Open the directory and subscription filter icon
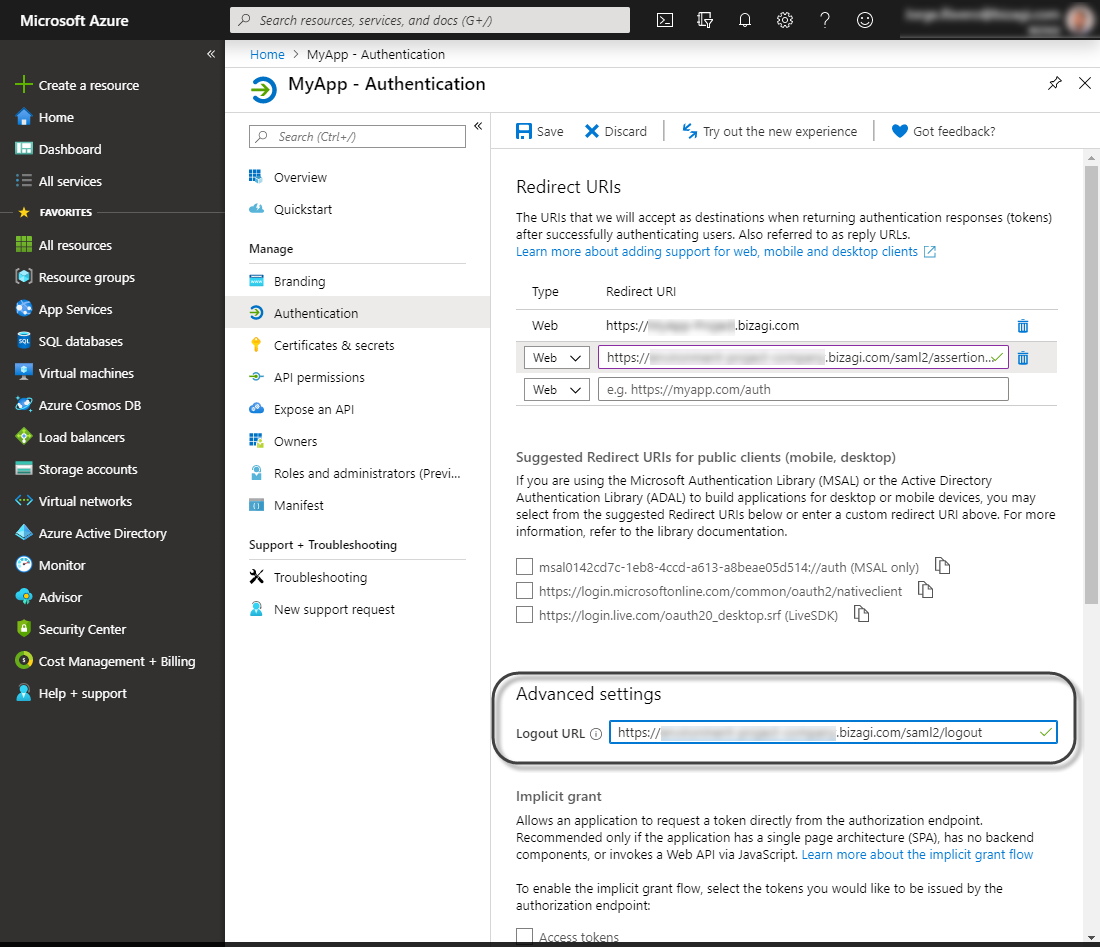 pyautogui.click(x=704, y=20)
